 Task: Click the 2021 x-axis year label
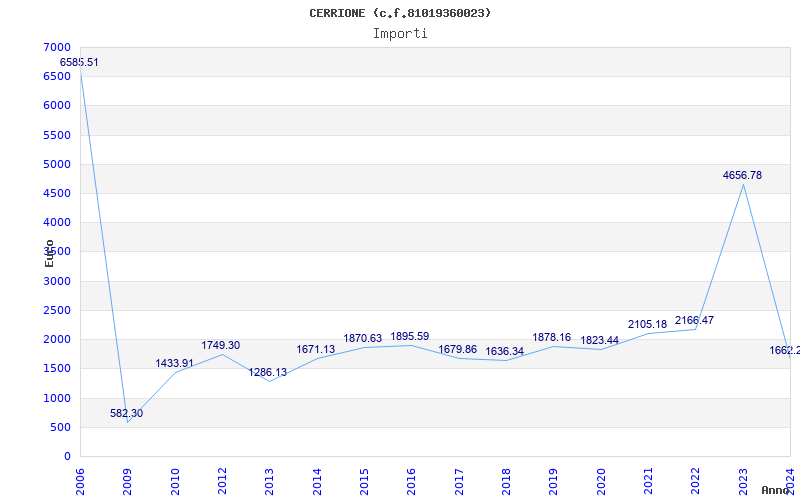(648, 482)
